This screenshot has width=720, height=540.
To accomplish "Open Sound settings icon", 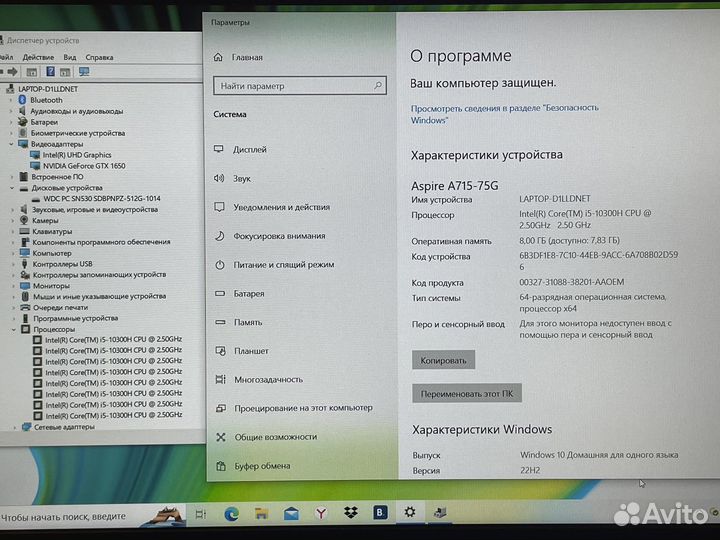I will pos(219,179).
